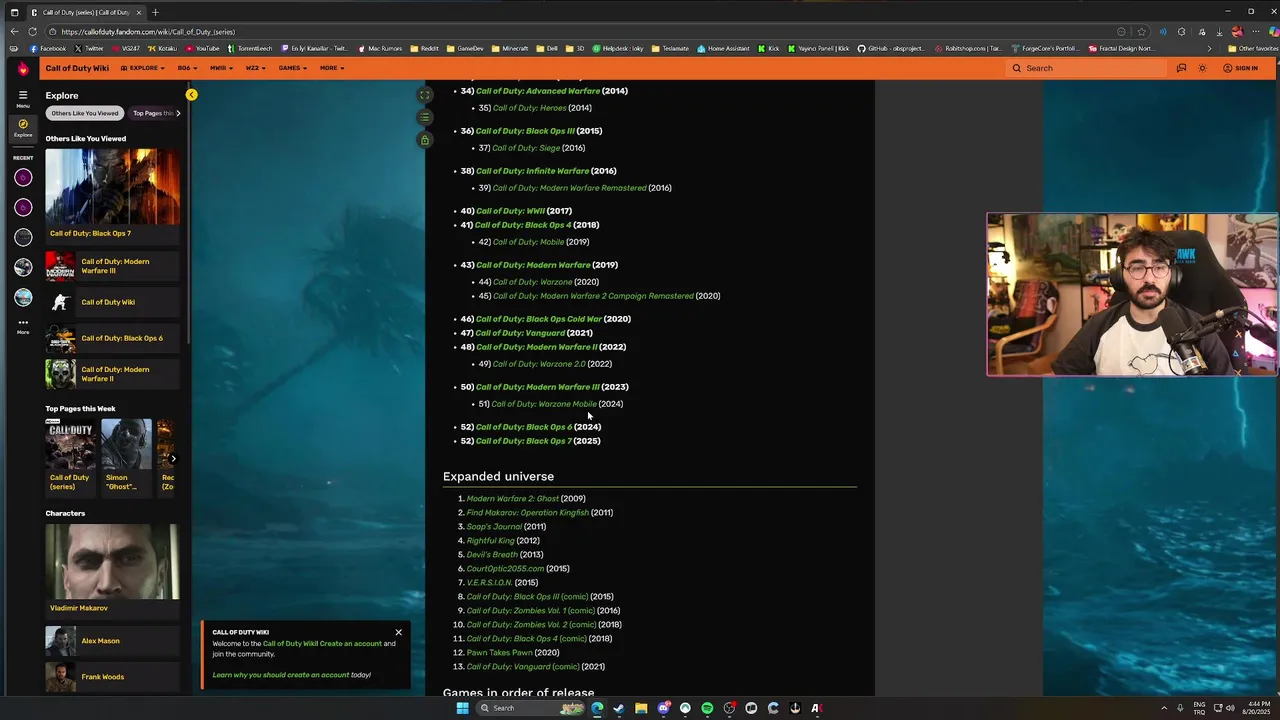Focus the wiki Search field
The width and height of the screenshot is (1280, 720).
click(x=1087, y=68)
